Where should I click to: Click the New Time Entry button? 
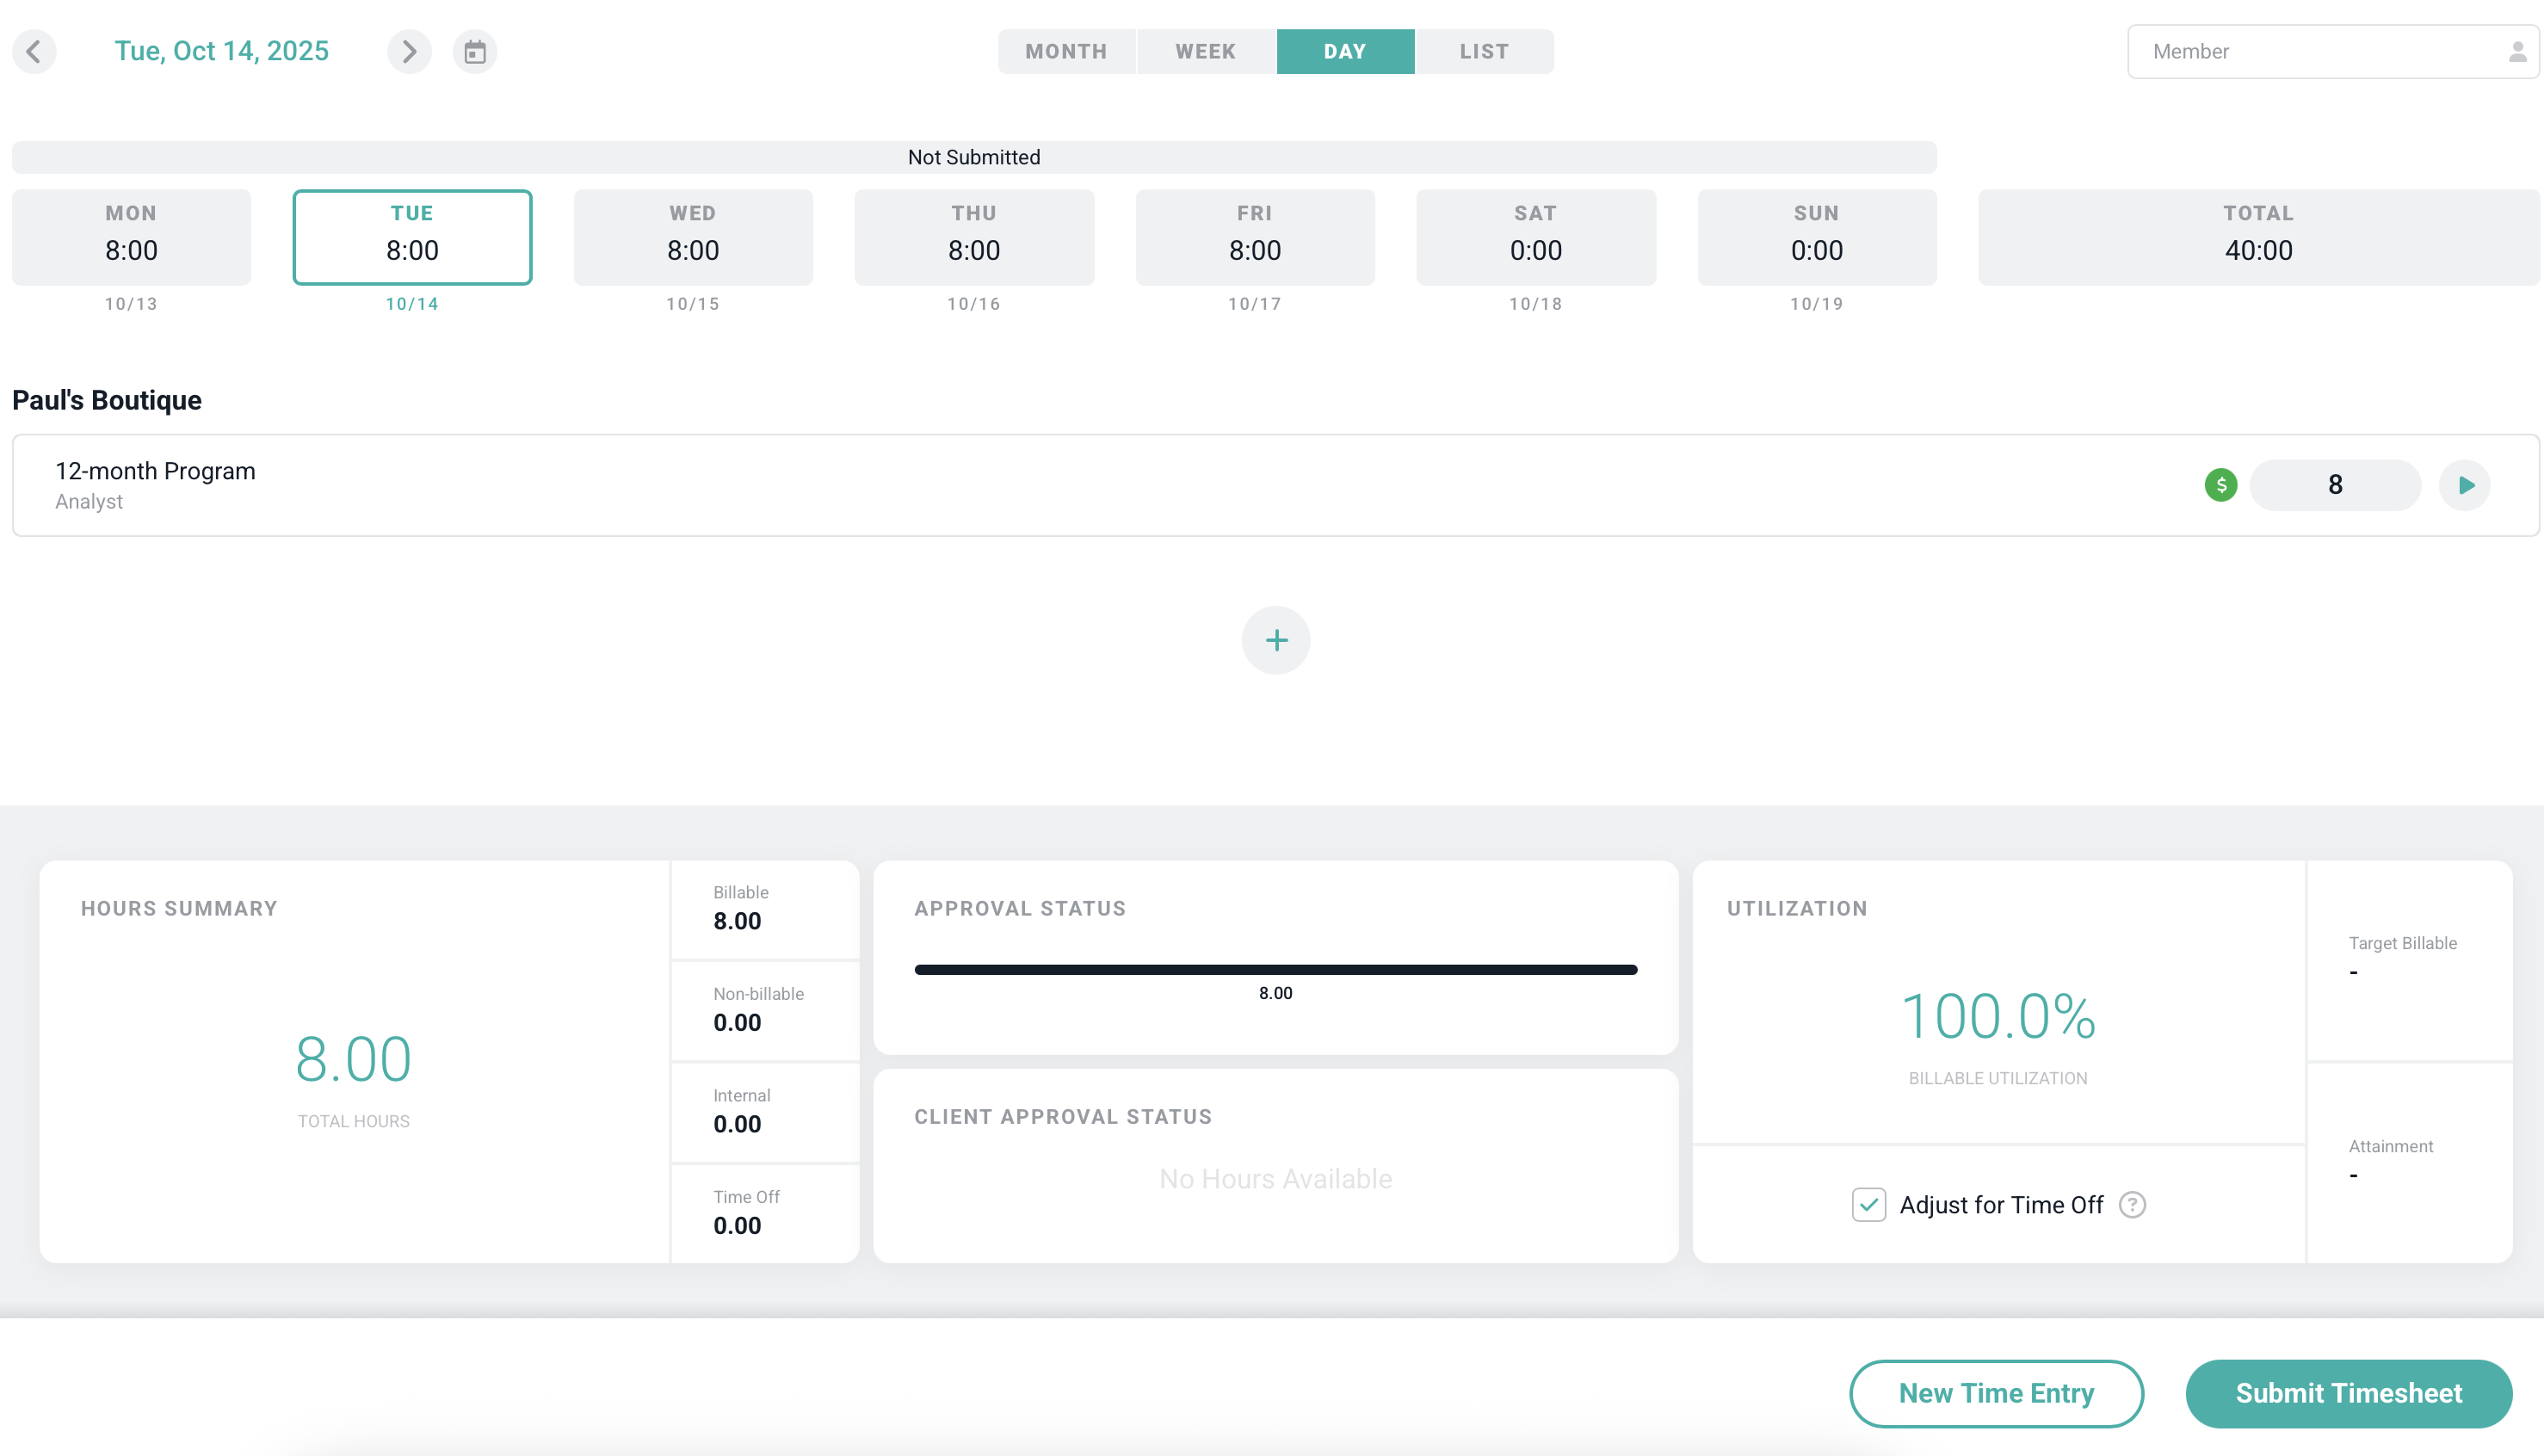point(1996,1393)
